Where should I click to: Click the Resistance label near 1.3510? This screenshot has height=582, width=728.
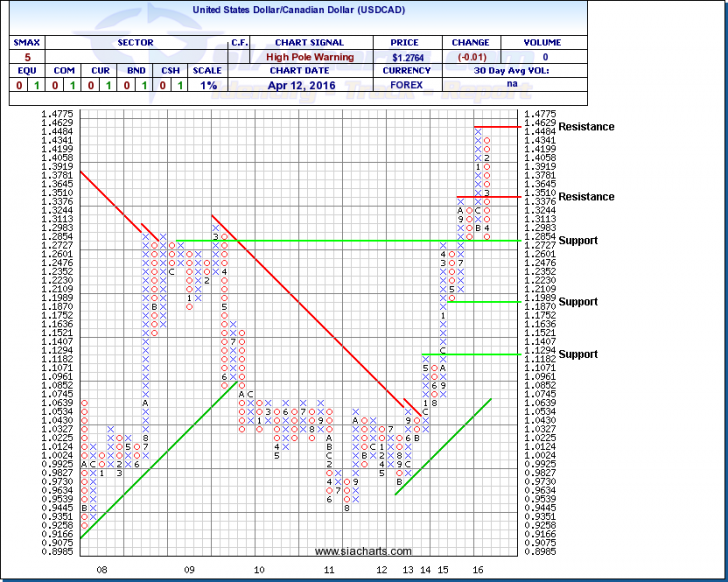click(x=587, y=197)
